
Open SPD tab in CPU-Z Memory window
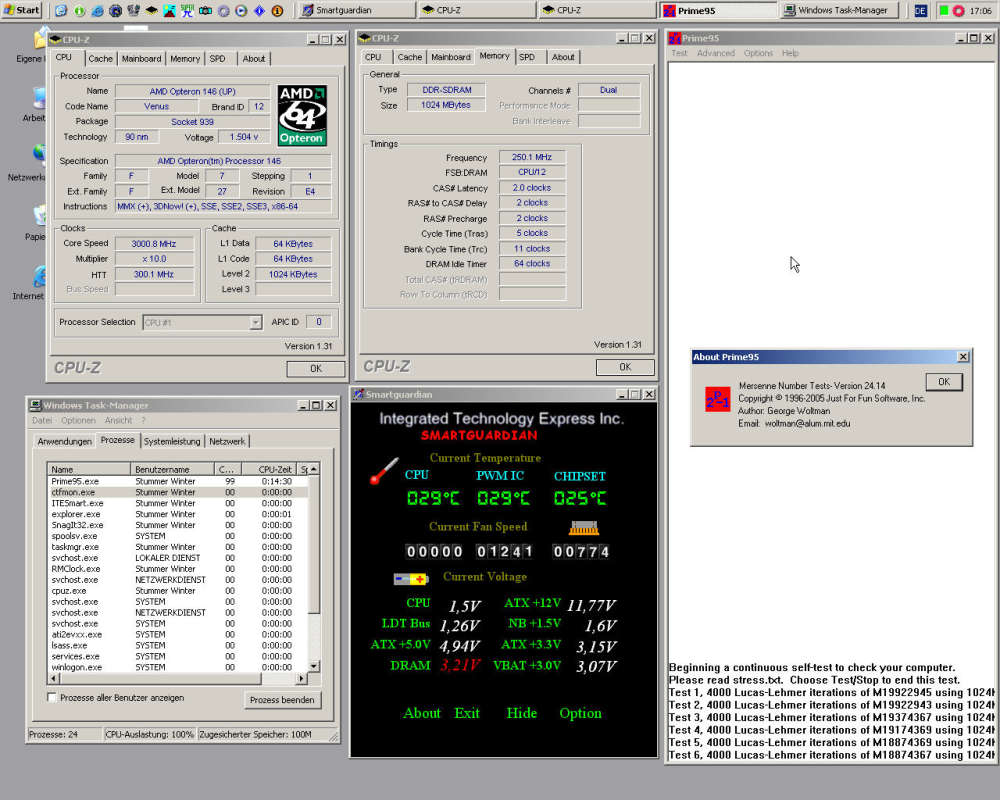coord(527,57)
